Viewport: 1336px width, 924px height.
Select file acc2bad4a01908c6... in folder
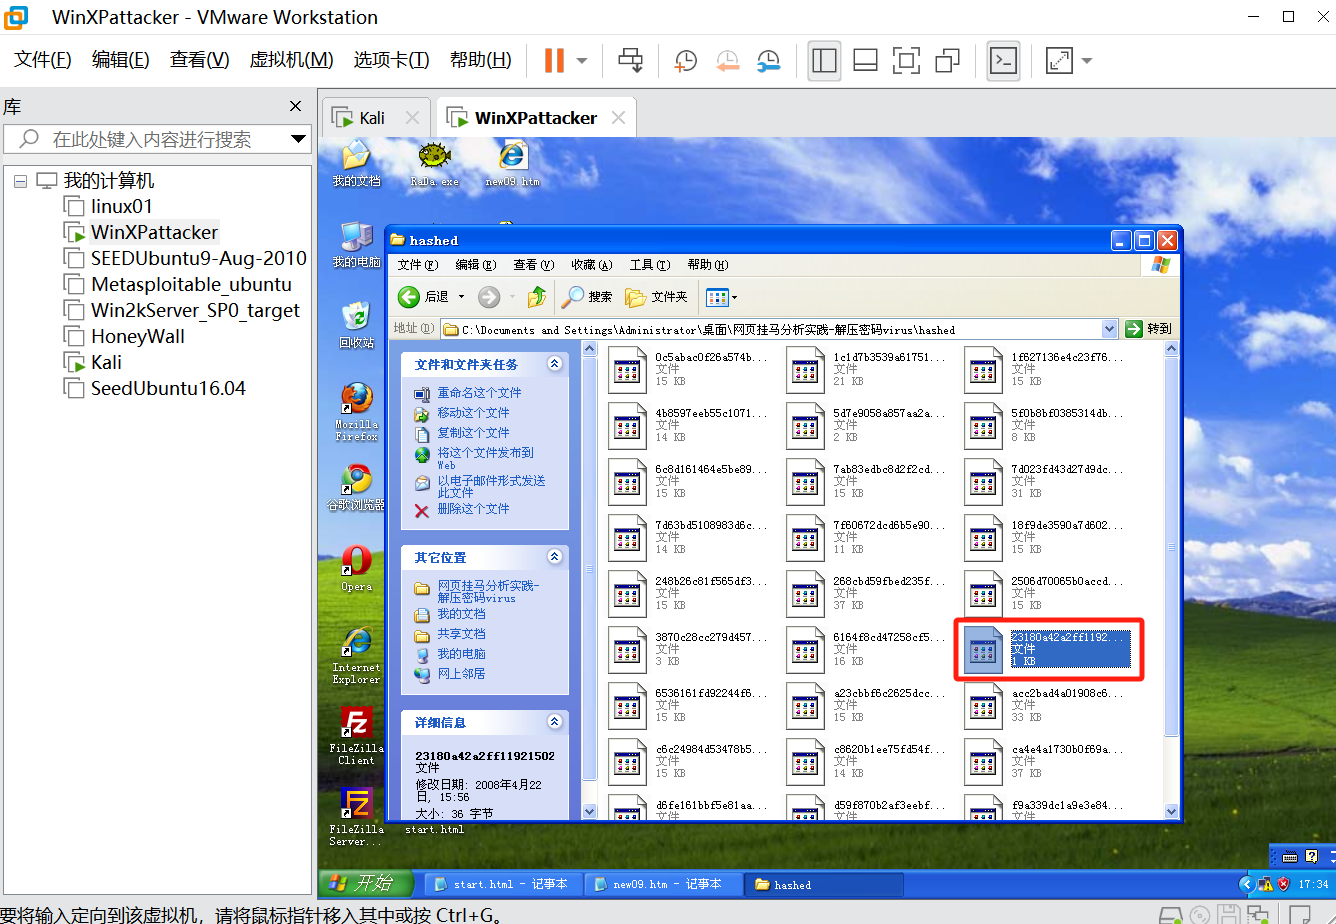pyautogui.click(x=1045, y=705)
